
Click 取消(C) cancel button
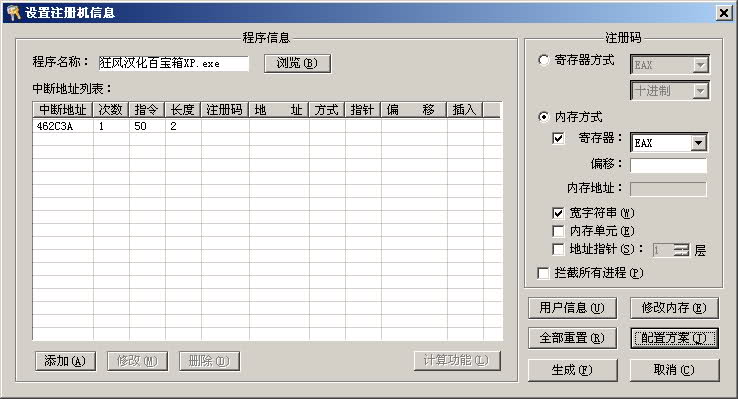coord(674,370)
